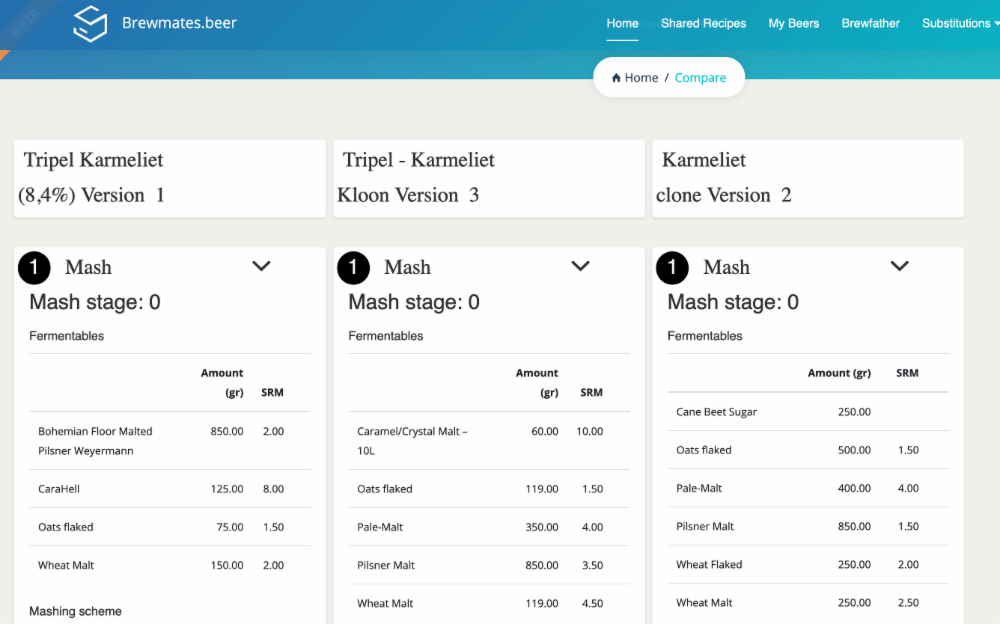
Task: Click the Amount (gr) header in Version 2 table
Action: (839, 373)
